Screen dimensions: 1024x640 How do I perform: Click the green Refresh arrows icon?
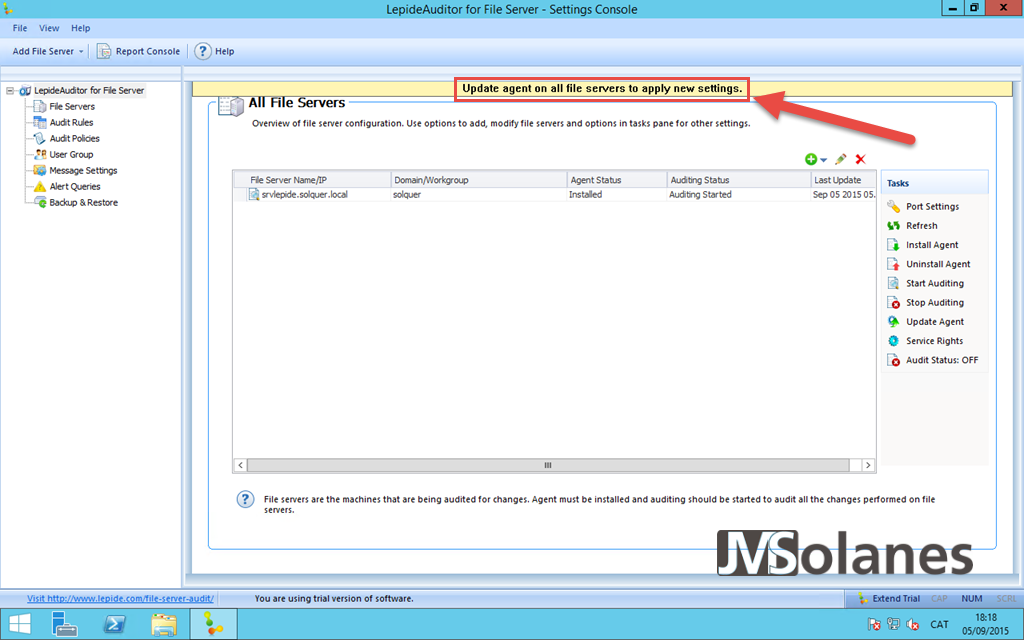(x=893, y=226)
